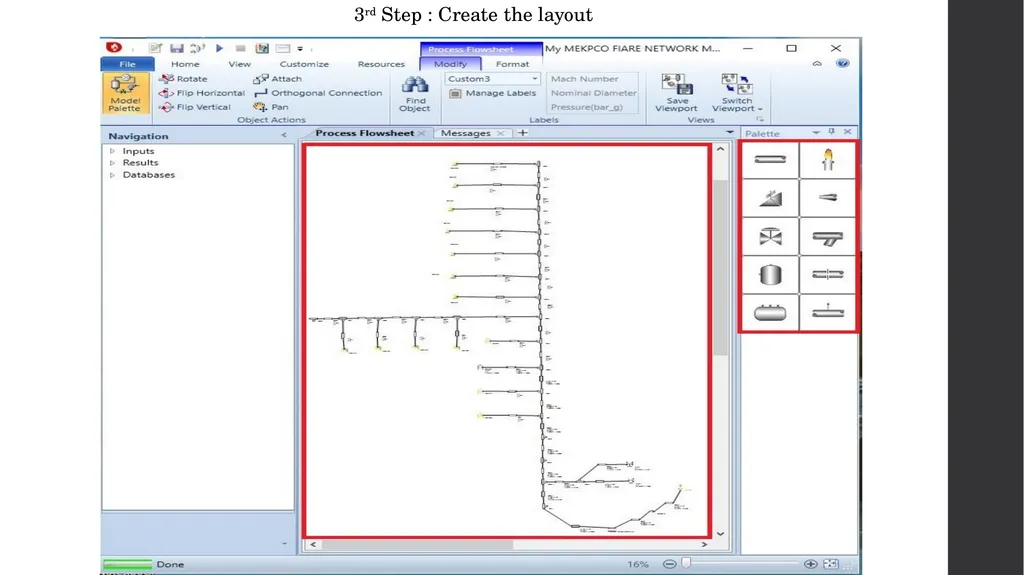Close the Messages tab
The image size is (1024, 575).
tap(500, 133)
